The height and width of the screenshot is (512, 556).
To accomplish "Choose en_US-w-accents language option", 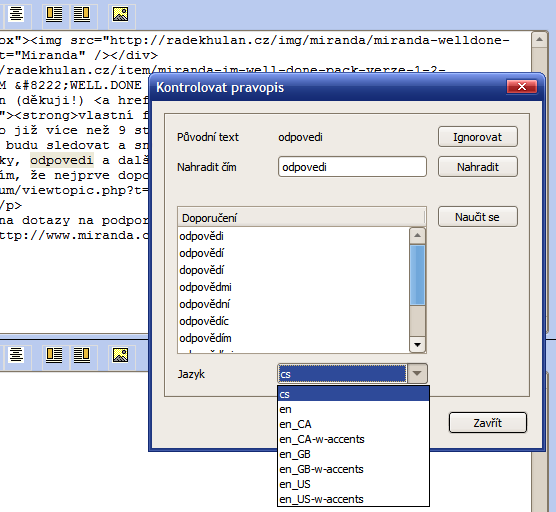I will coord(353,499).
